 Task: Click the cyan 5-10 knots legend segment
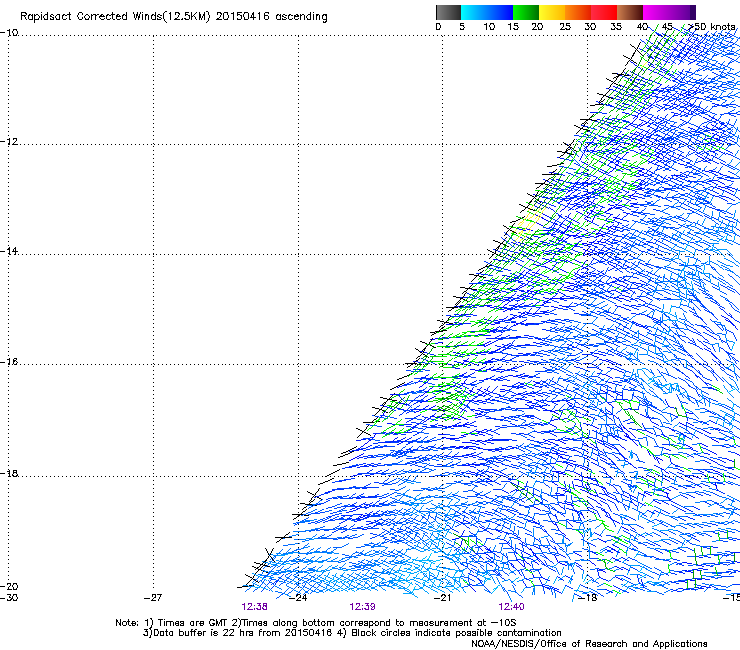coord(474,12)
